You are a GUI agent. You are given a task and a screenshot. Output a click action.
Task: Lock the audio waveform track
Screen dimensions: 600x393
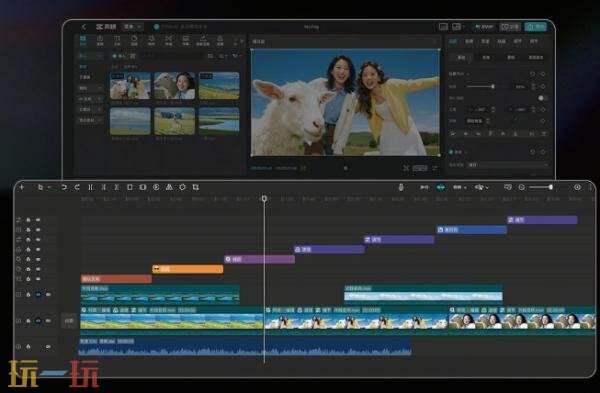[x=28, y=346]
